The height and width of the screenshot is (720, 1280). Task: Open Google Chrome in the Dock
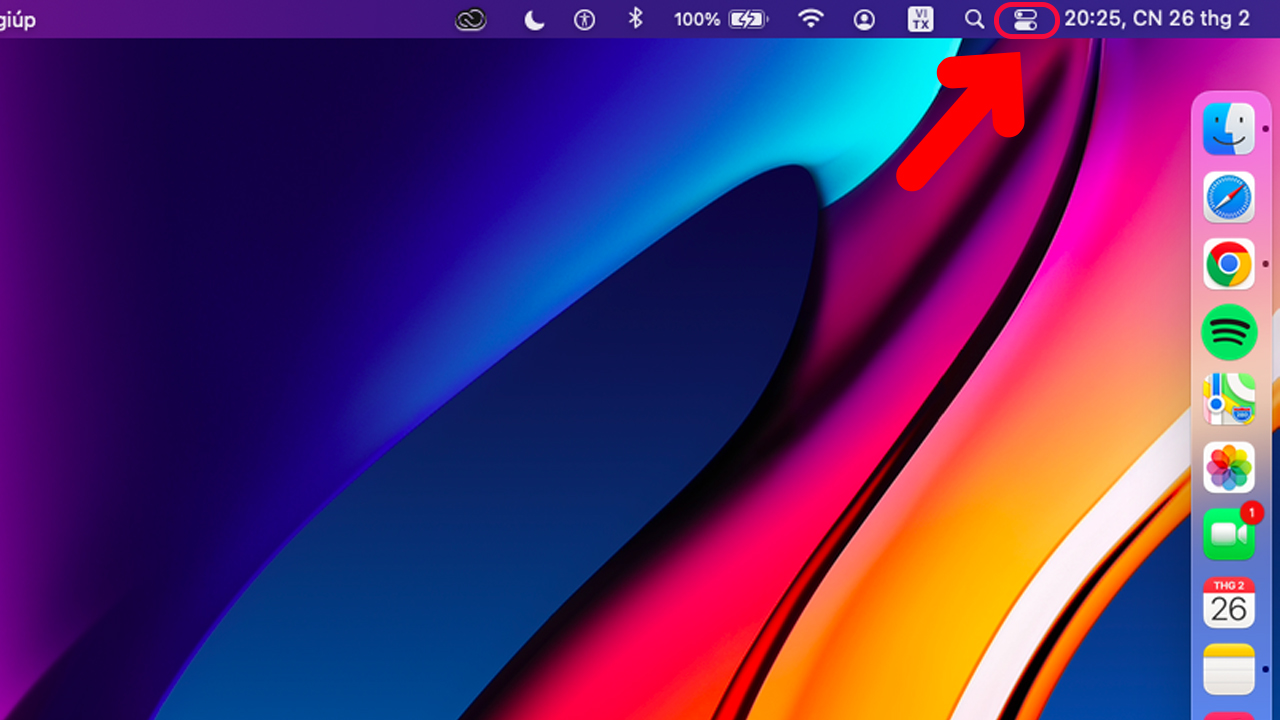click(x=1229, y=264)
